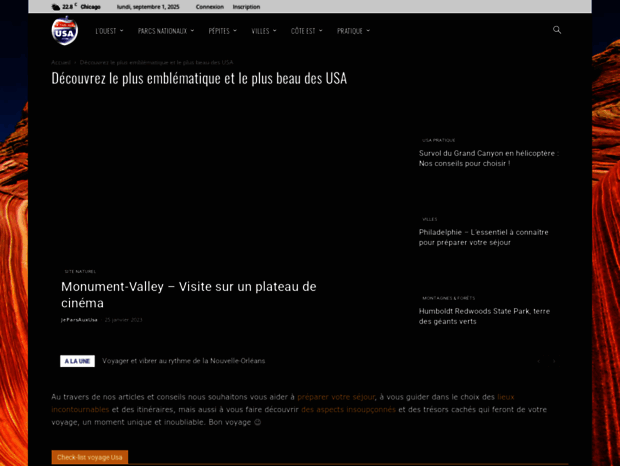Click the Connexion link
The height and width of the screenshot is (466, 620).
(x=209, y=7)
